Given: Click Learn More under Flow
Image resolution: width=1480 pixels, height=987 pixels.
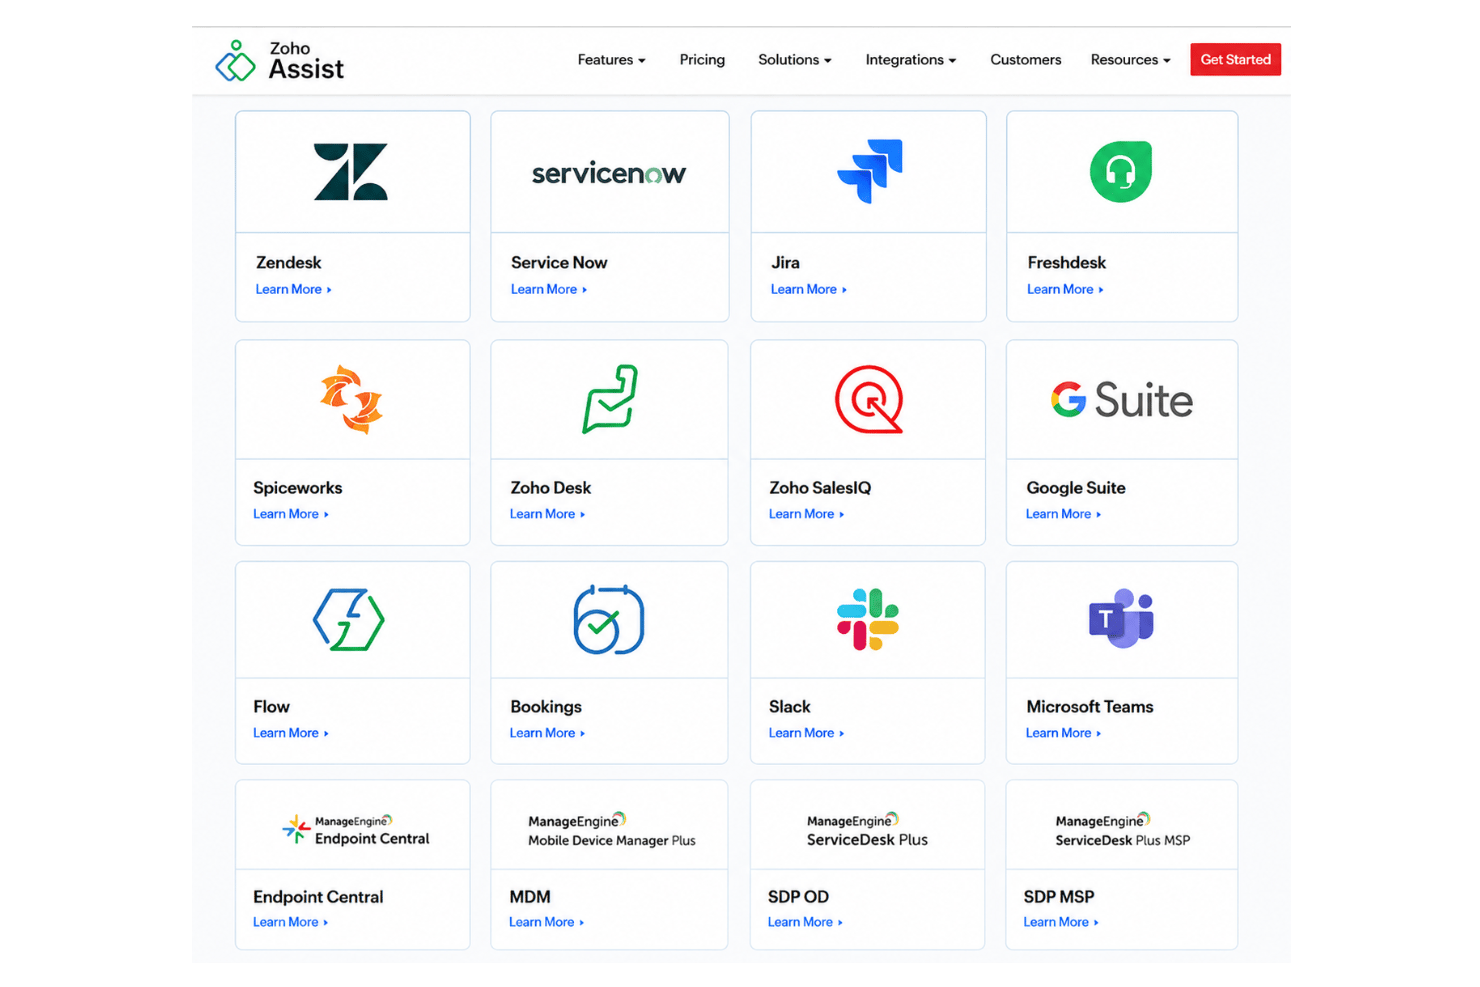Looking at the screenshot, I should tap(290, 733).
